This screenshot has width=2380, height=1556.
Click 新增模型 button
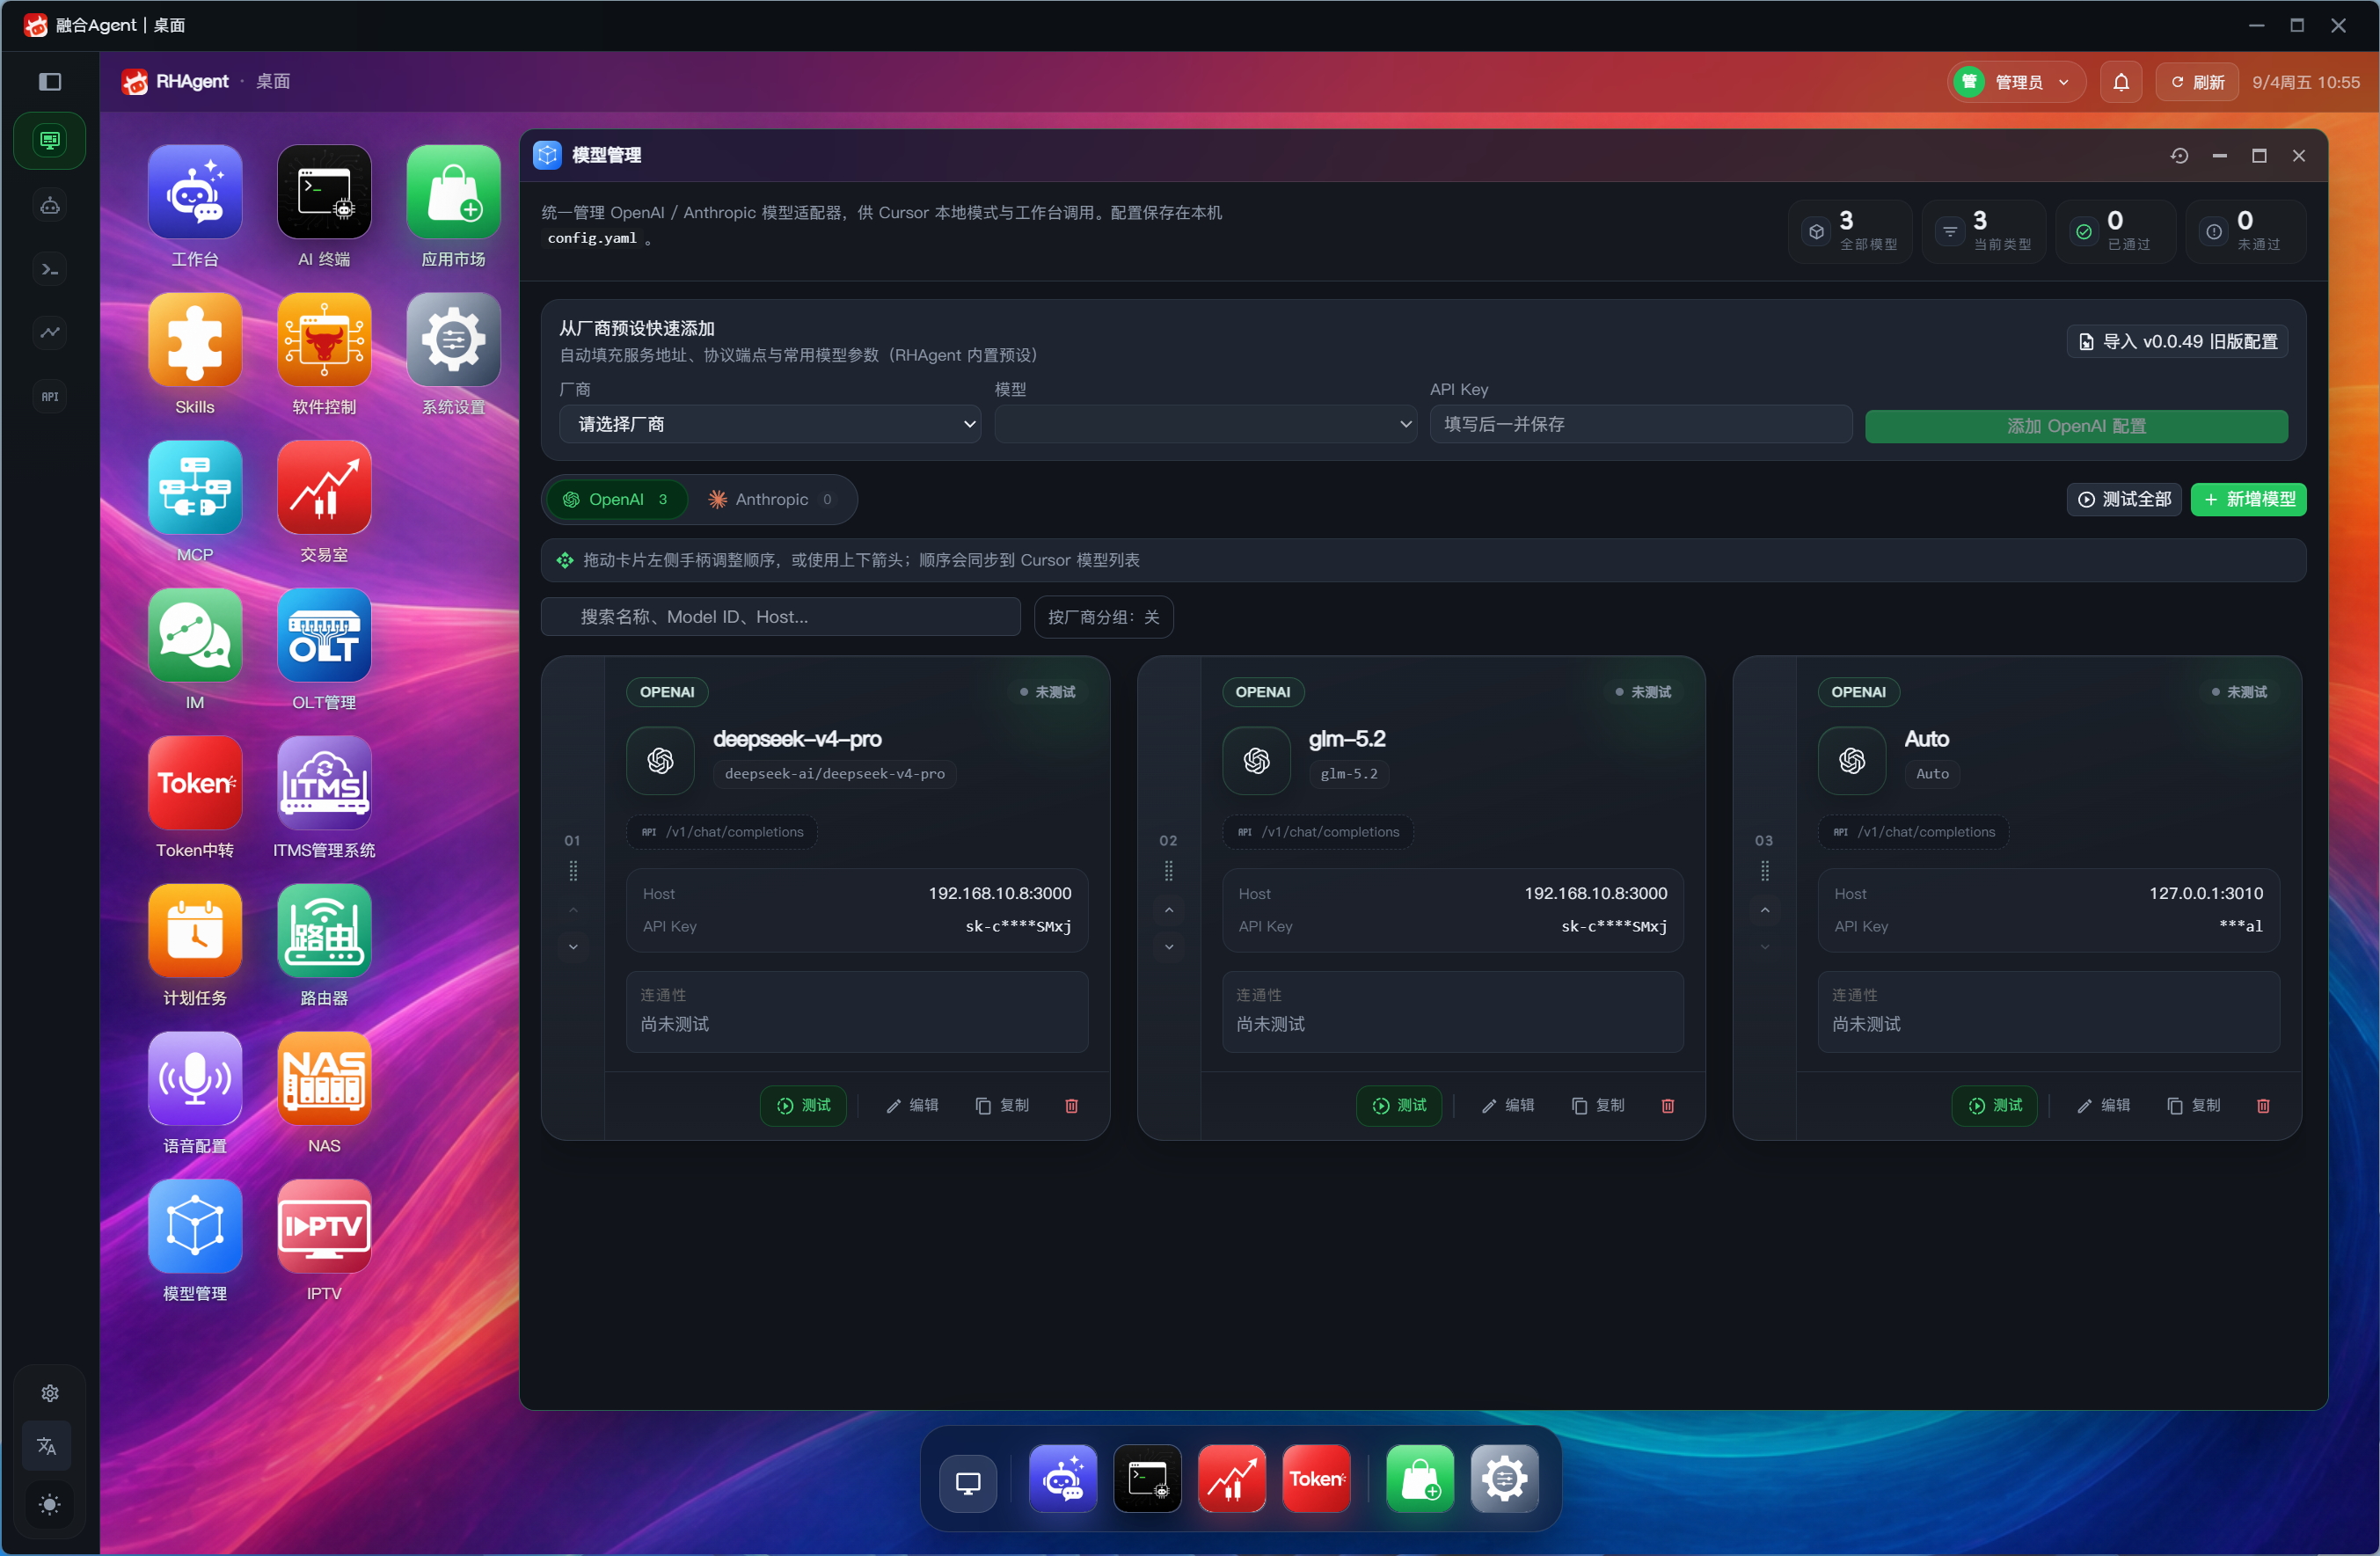[2249, 499]
